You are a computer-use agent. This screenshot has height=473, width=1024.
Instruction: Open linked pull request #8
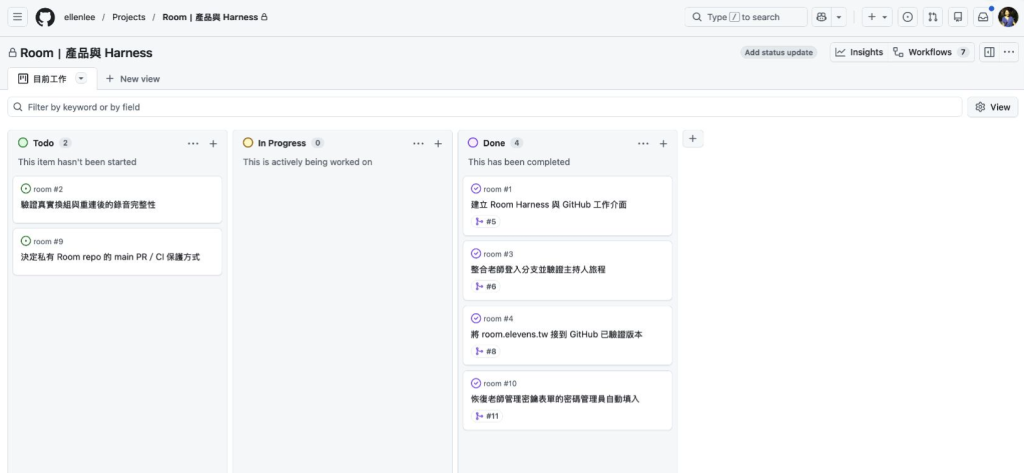point(486,351)
